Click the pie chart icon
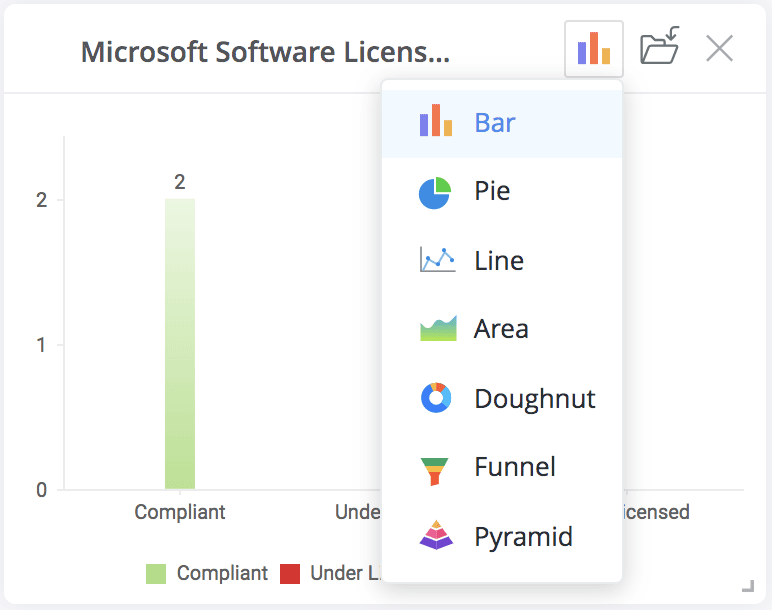 (436, 191)
